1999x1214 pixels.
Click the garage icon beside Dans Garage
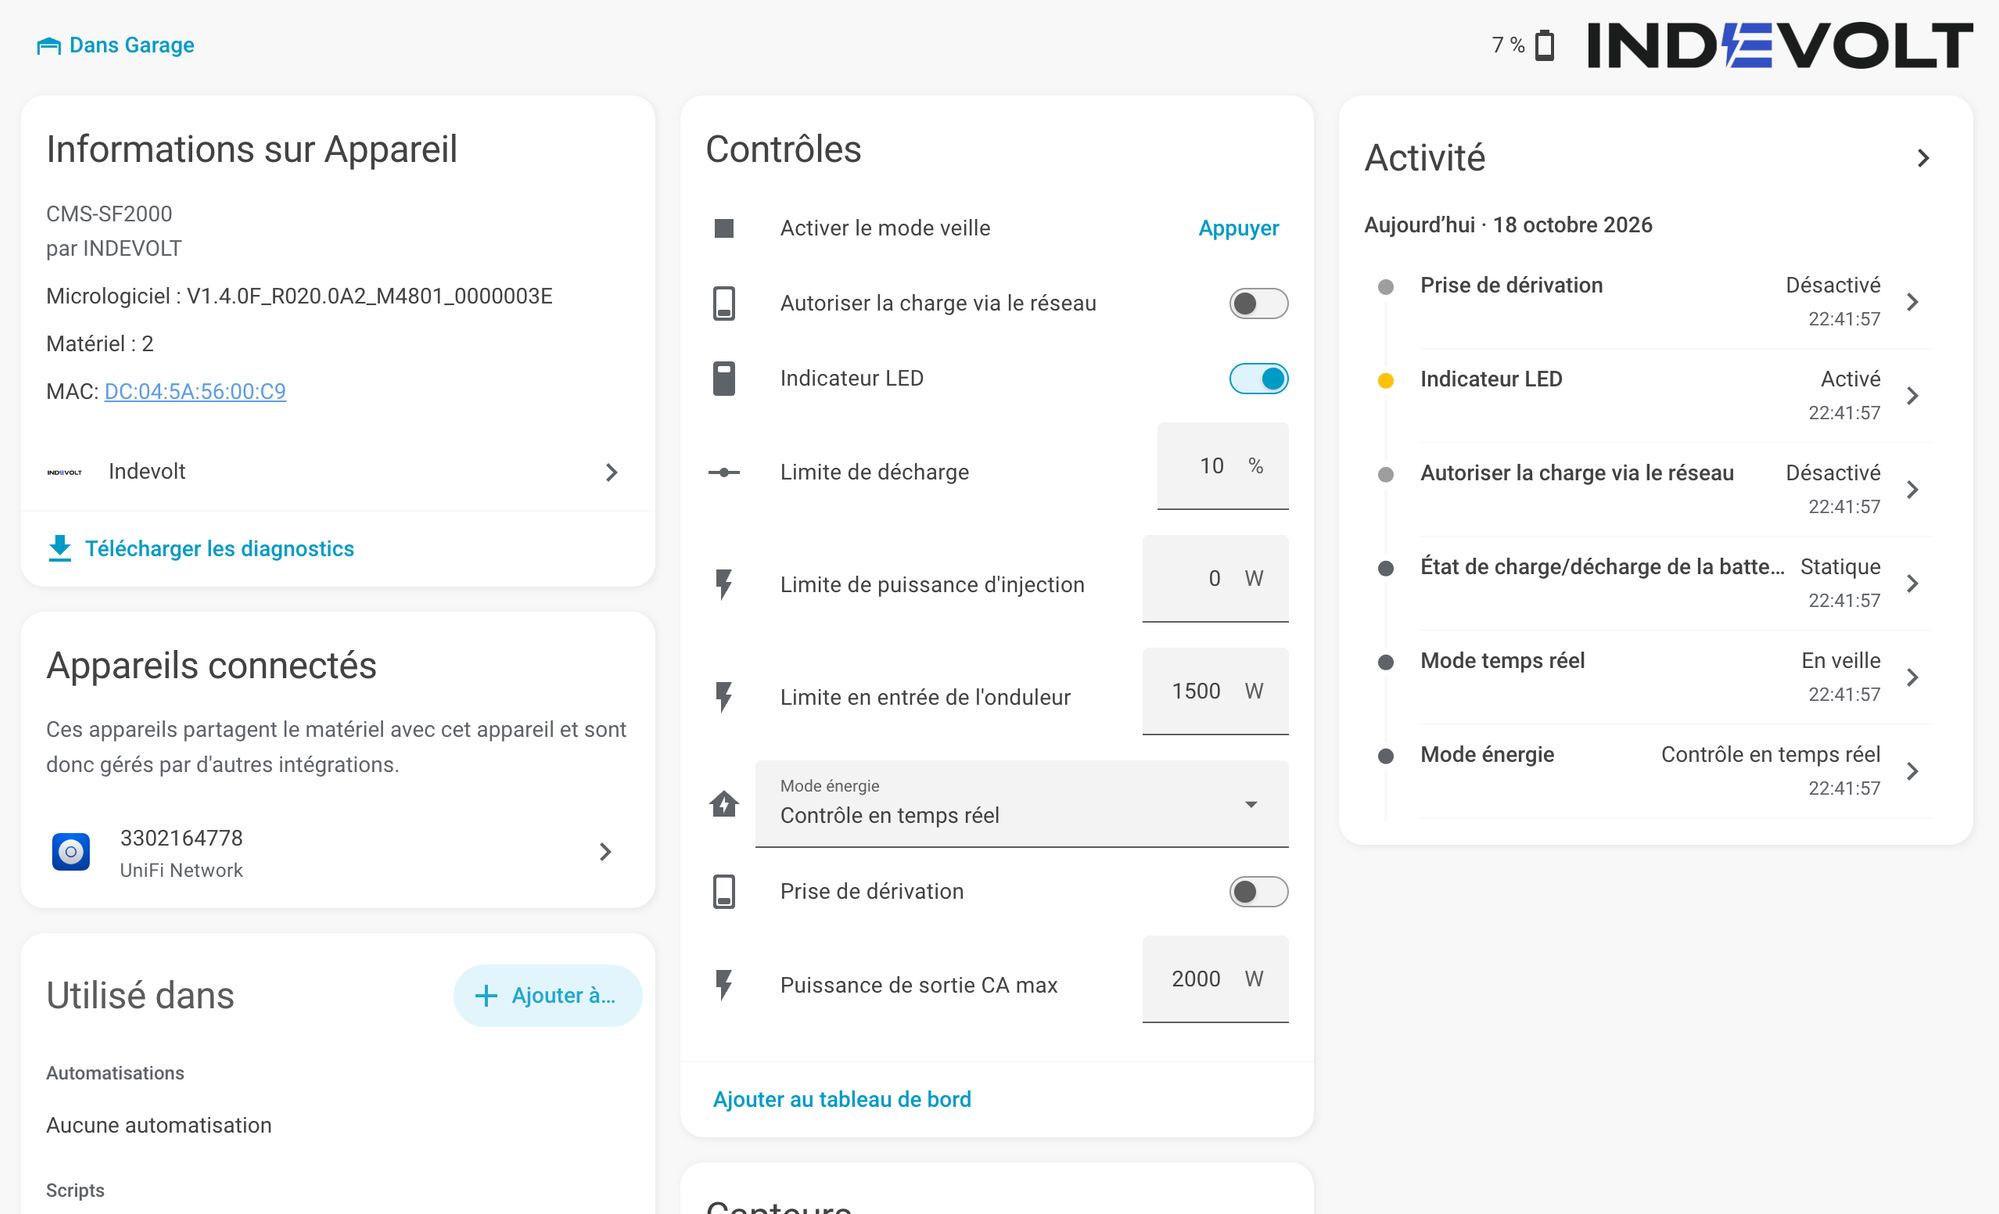[x=48, y=46]
